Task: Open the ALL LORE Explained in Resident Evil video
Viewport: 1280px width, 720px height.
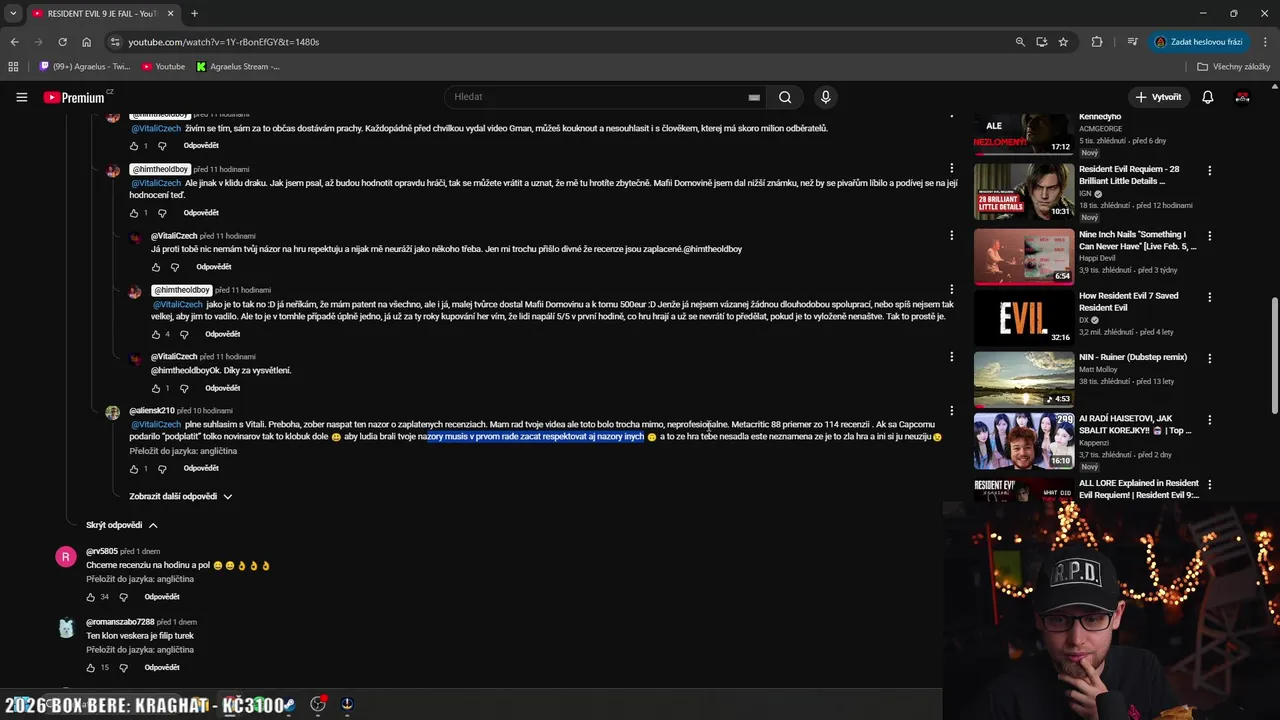Action: coord(1139,489)
